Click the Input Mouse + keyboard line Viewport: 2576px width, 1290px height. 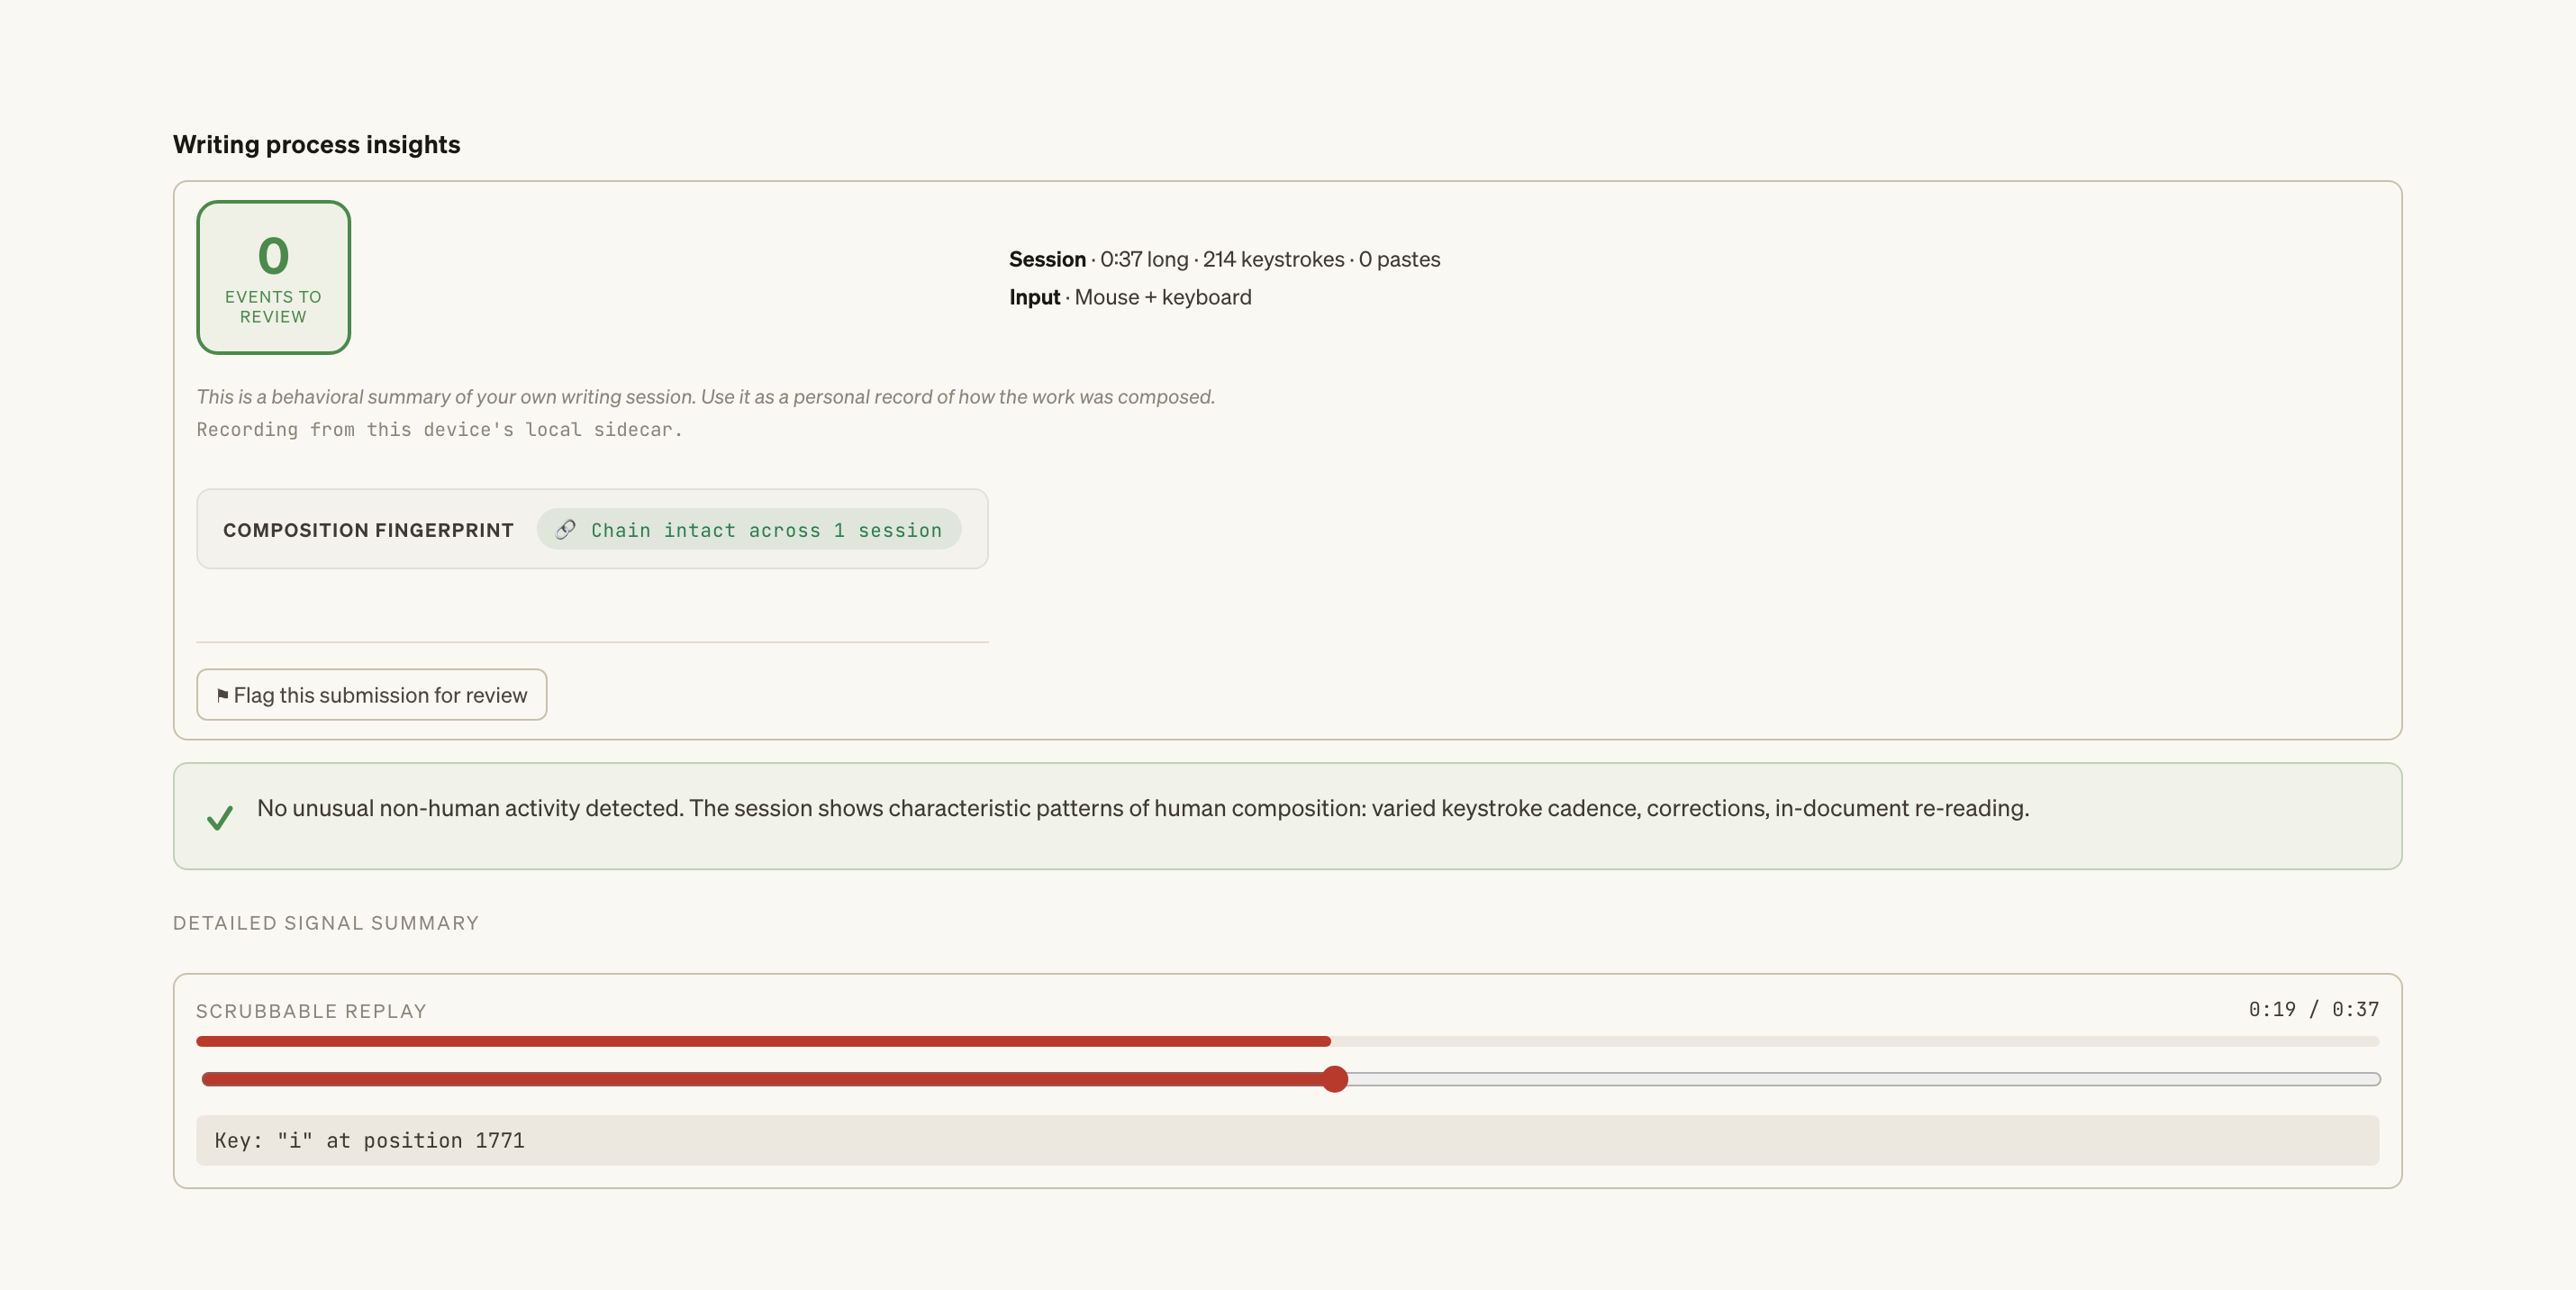(1130, 297)
